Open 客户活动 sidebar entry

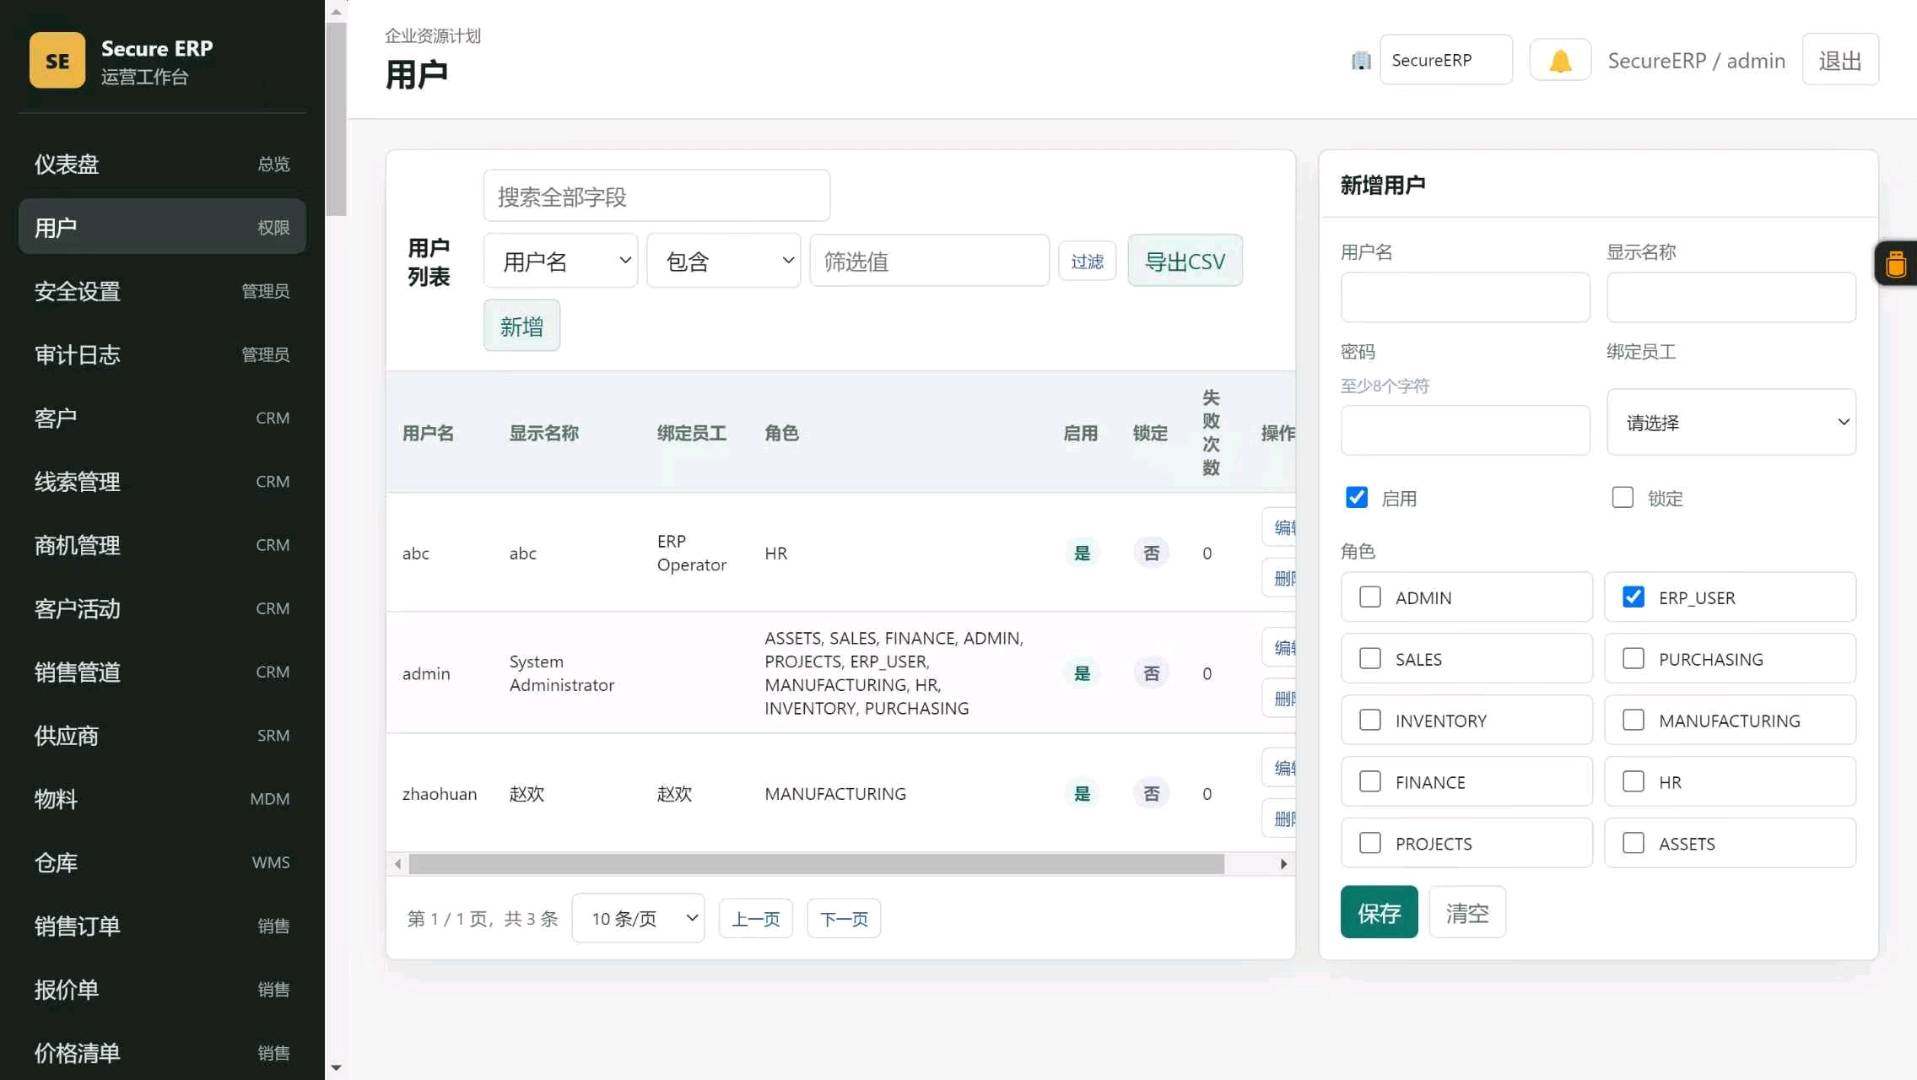coord(162,609)
